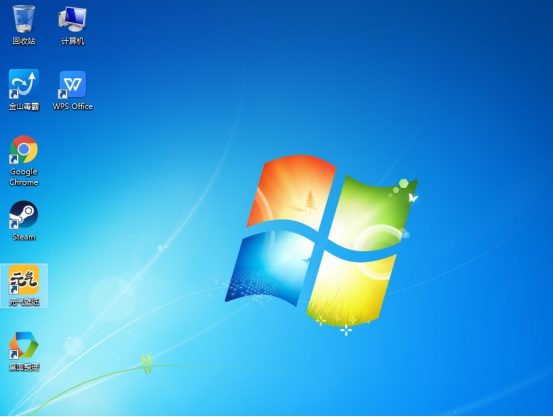Viewport: 553px width, 417px height.
Task: Click the shortcut arrow on the Chrome icon
Action: coord(14,159)
